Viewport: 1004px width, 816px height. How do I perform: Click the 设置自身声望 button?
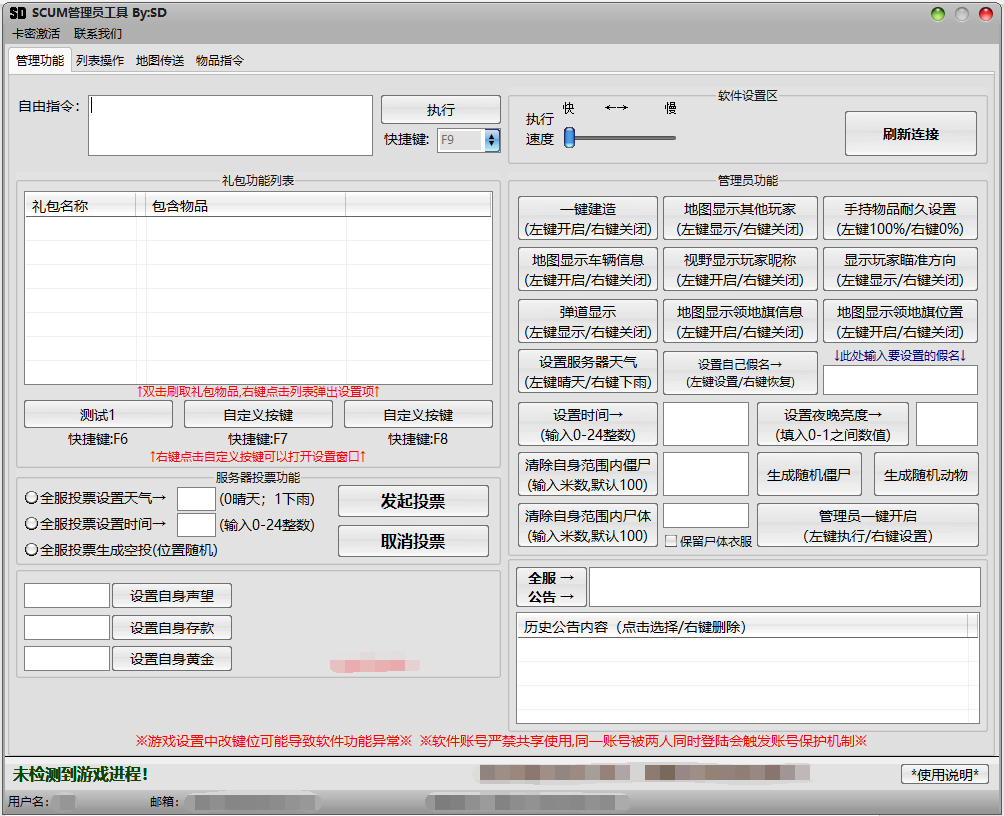pyautogui.click(x=172, y=596)
